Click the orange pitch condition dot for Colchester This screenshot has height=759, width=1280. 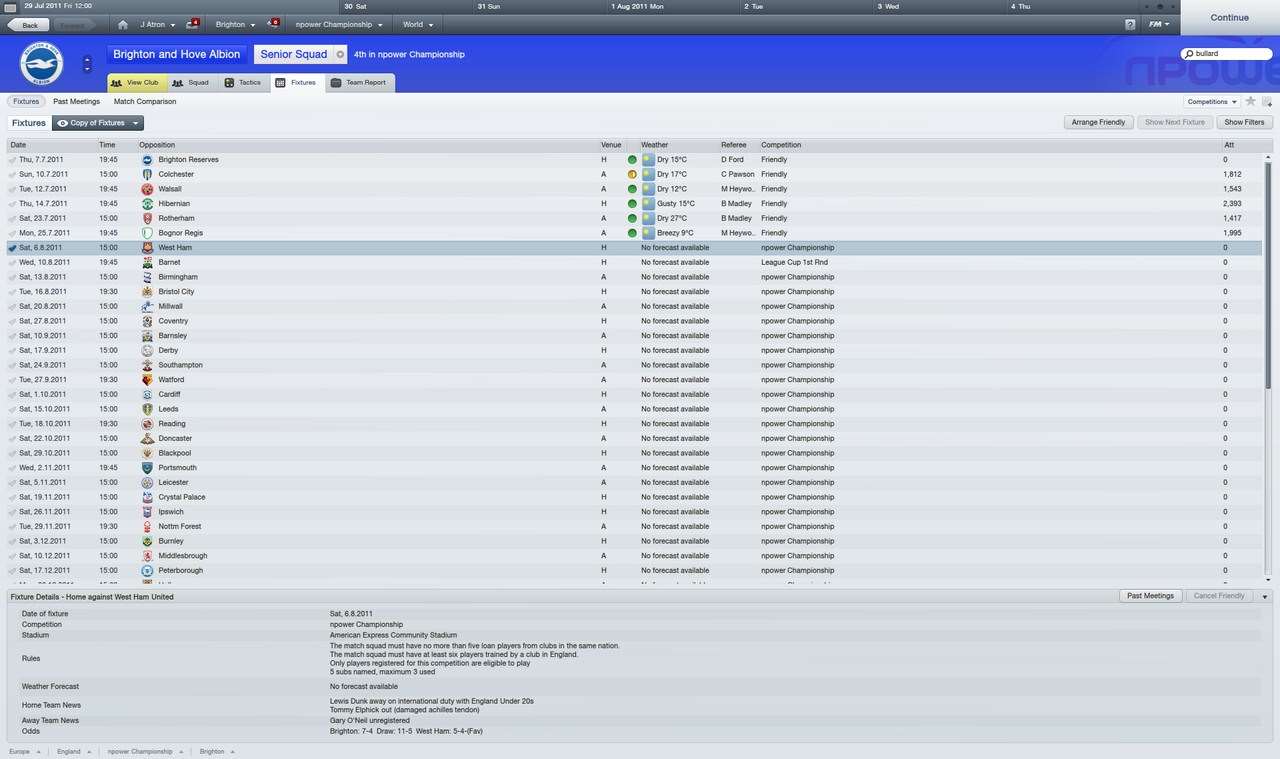pos(632,174)
